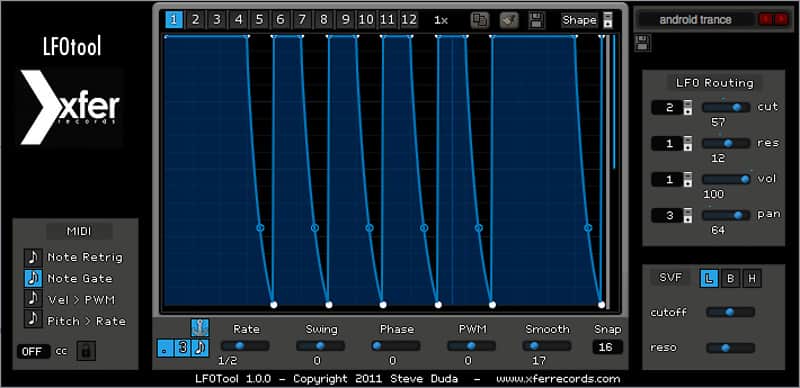This screenshot has width=800, height=388.
Task: Switch to graph tab 8
Action: pyautogui.click(x=323, y=20)
